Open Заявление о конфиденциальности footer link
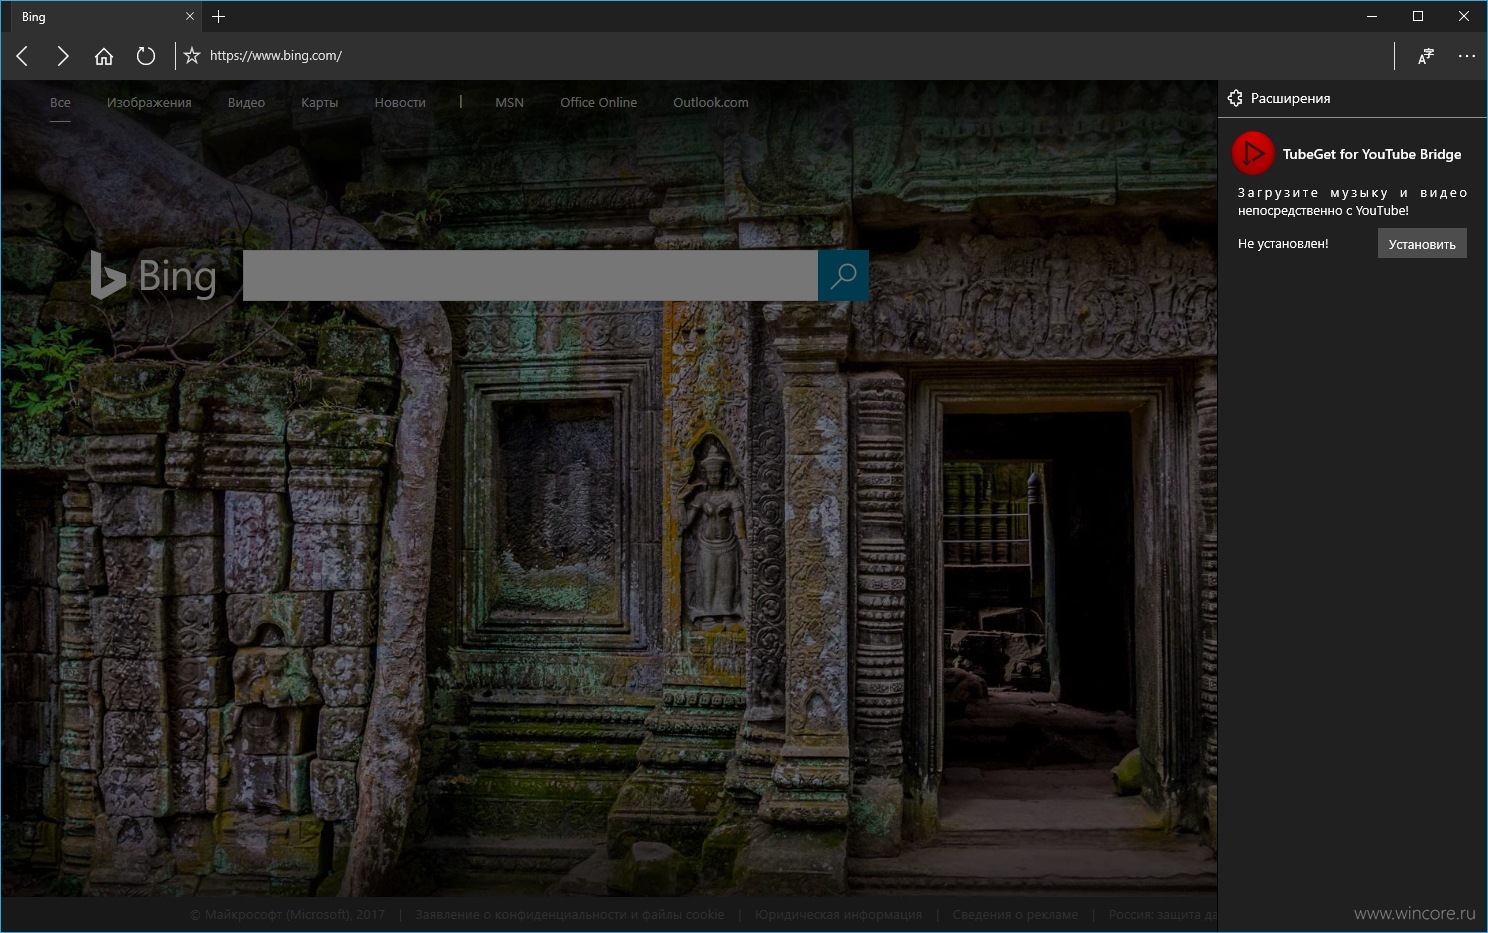The image size is (1488, 933). click(x=569, y=914)
